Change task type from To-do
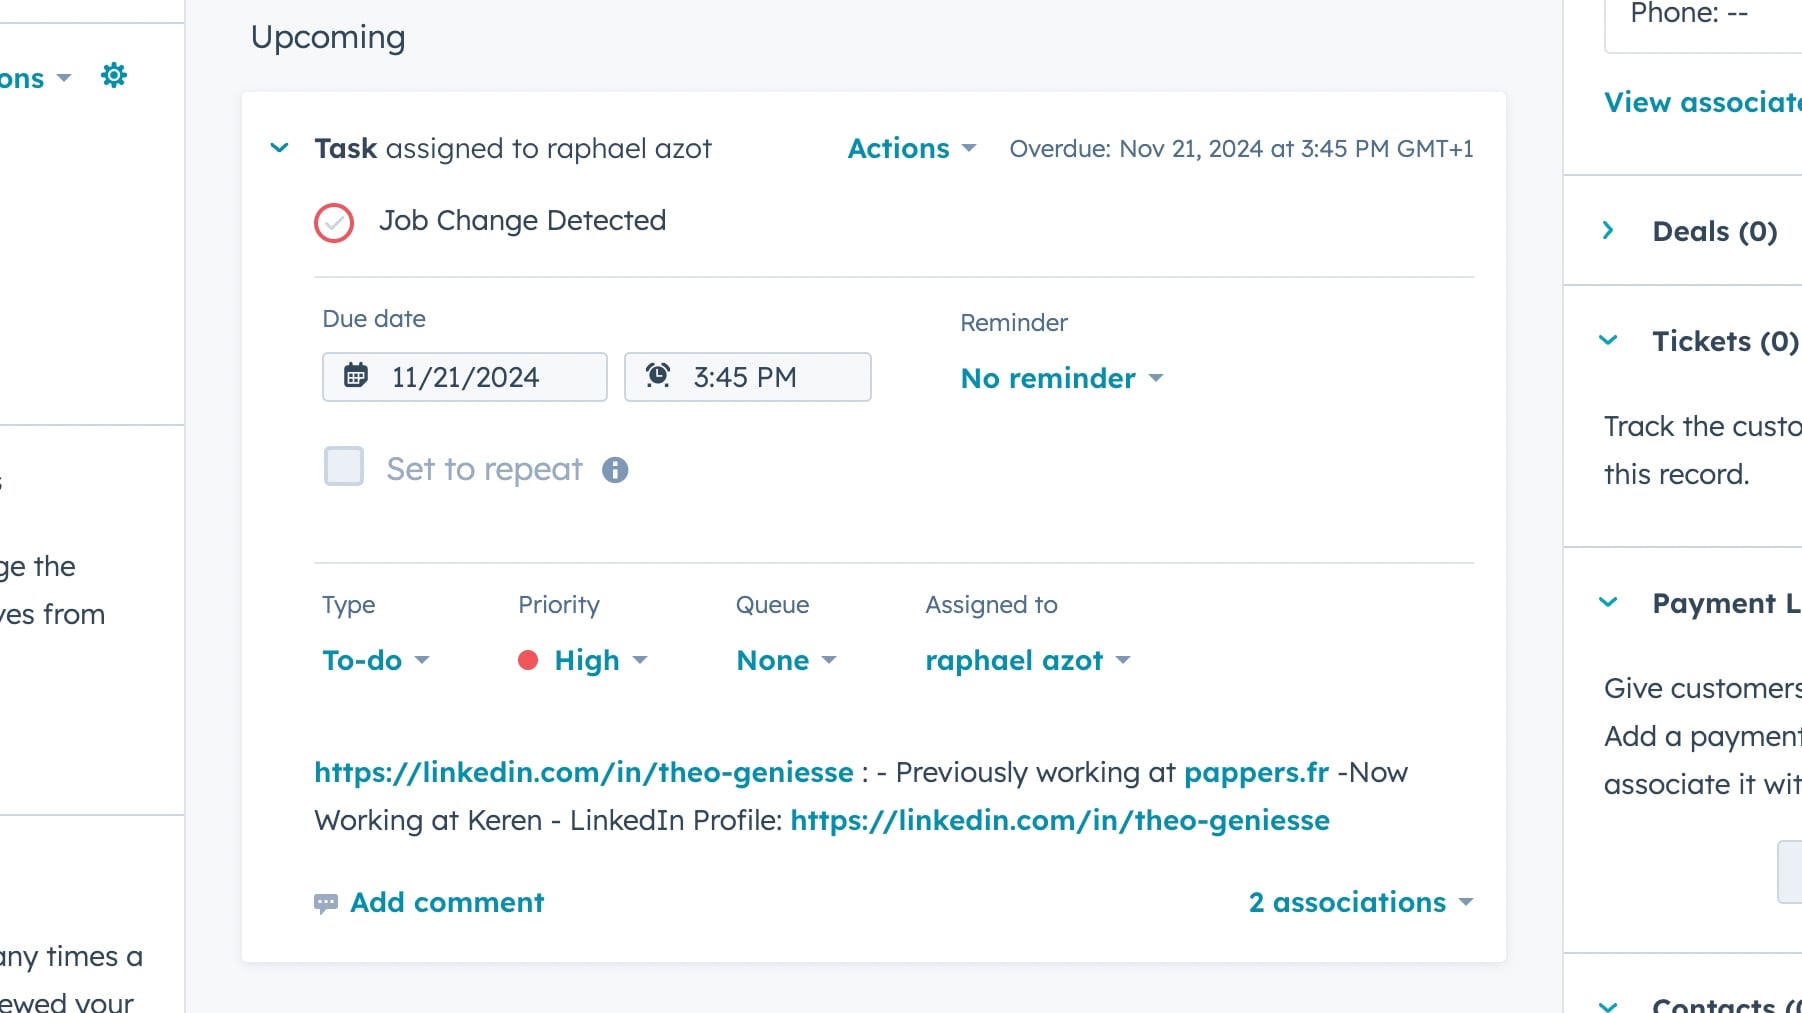Screen dimensions: 1802x1013 pyautogui.click(x=375, y=660)
